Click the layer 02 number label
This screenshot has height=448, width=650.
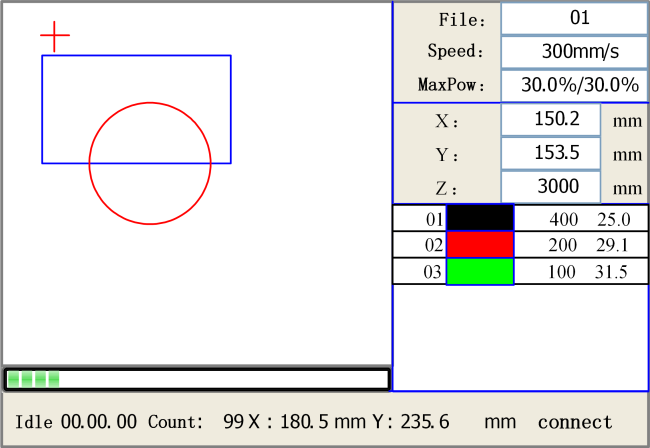tap(433, 245)
